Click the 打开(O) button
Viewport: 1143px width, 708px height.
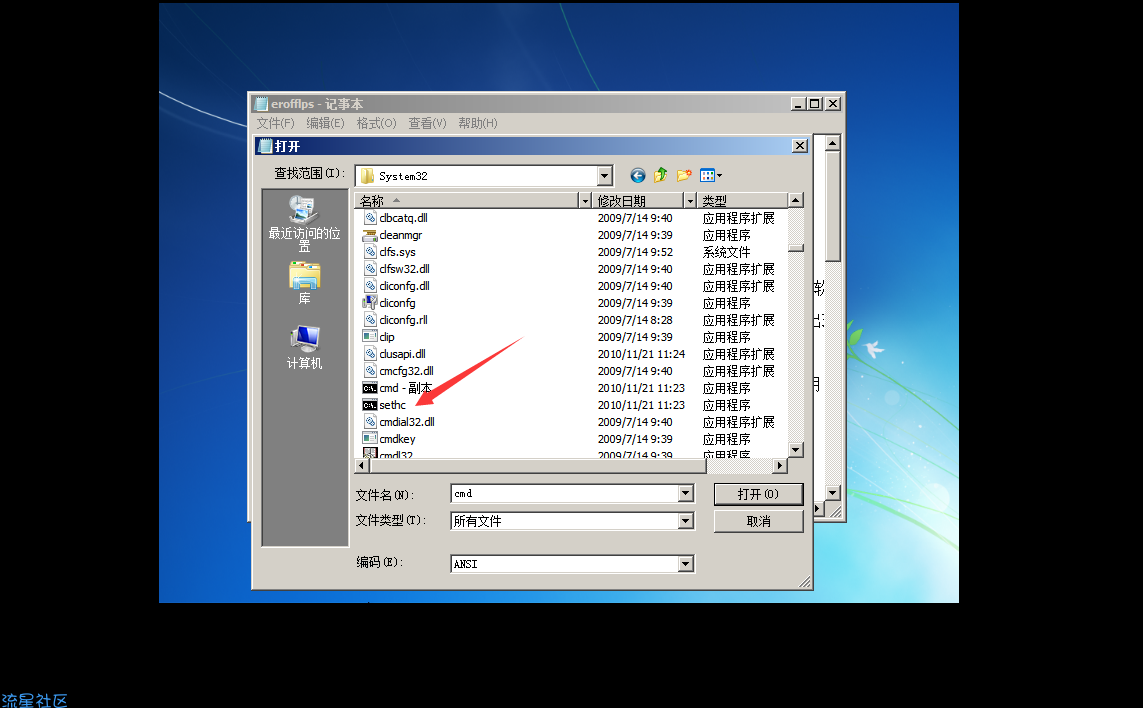[758, 494]
